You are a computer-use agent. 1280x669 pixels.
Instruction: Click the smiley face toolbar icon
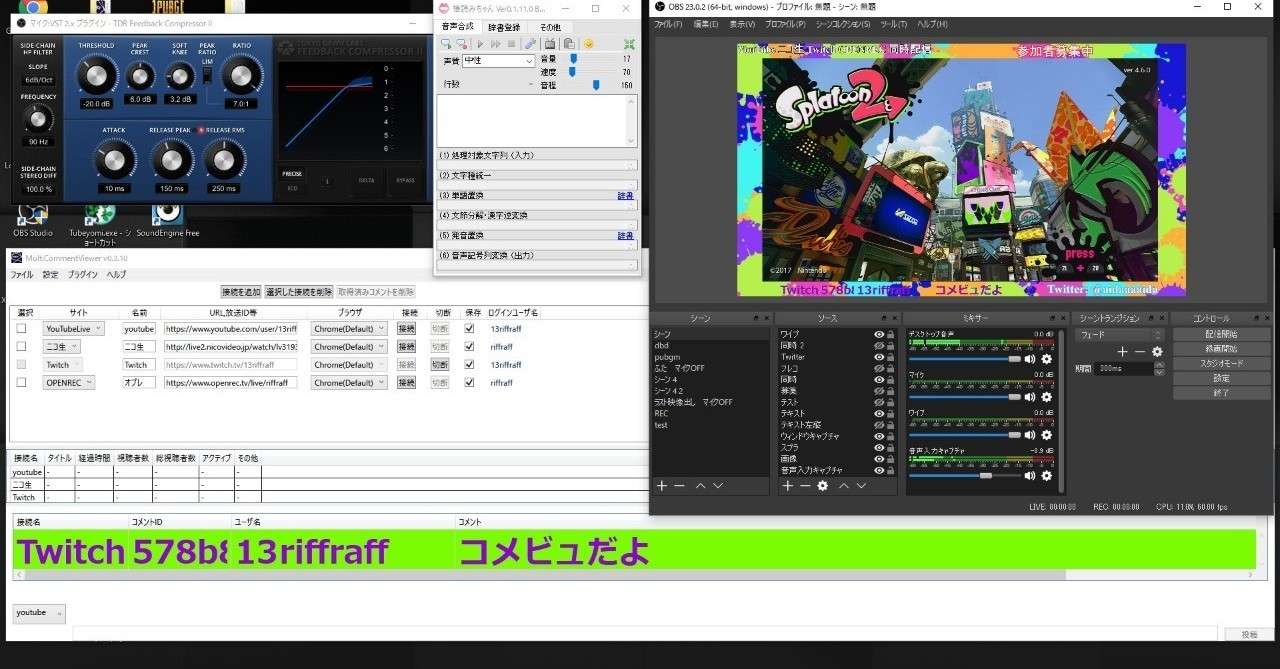pyautogui.click(x=588, y=44)
